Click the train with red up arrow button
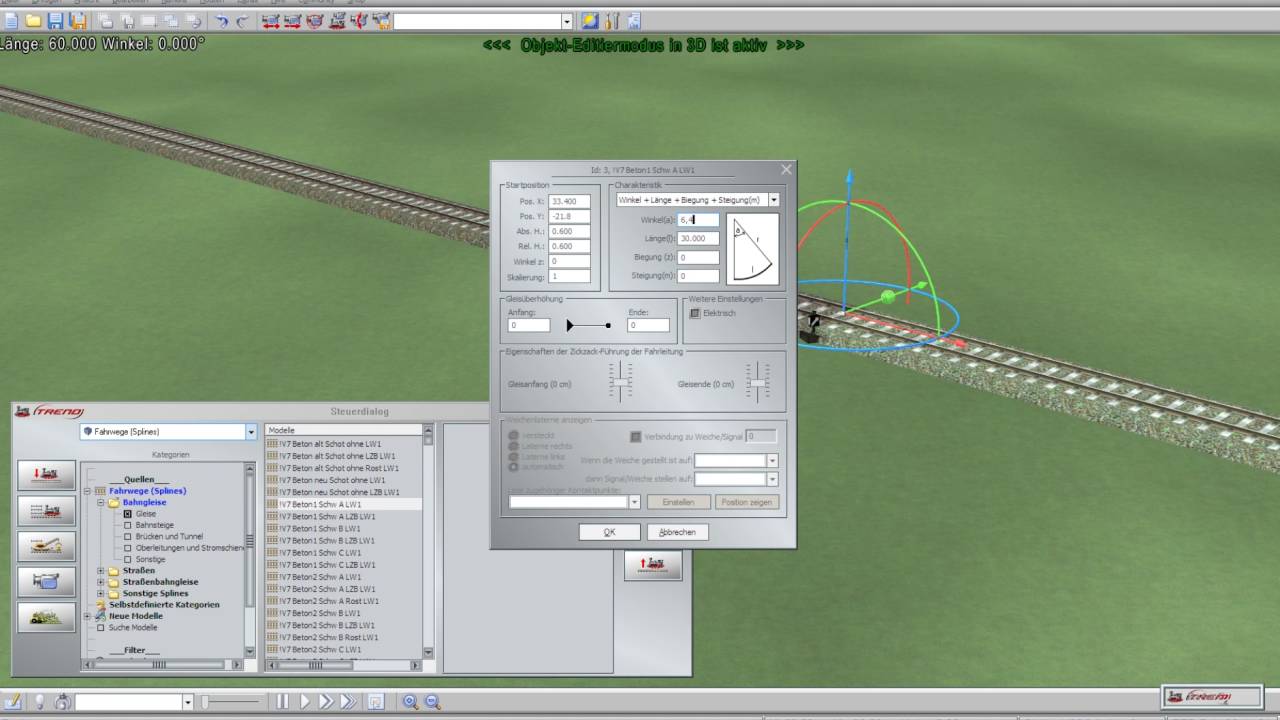Image resolution: width=1280 pixels, height=720 pixels. (x=653, y=565)
